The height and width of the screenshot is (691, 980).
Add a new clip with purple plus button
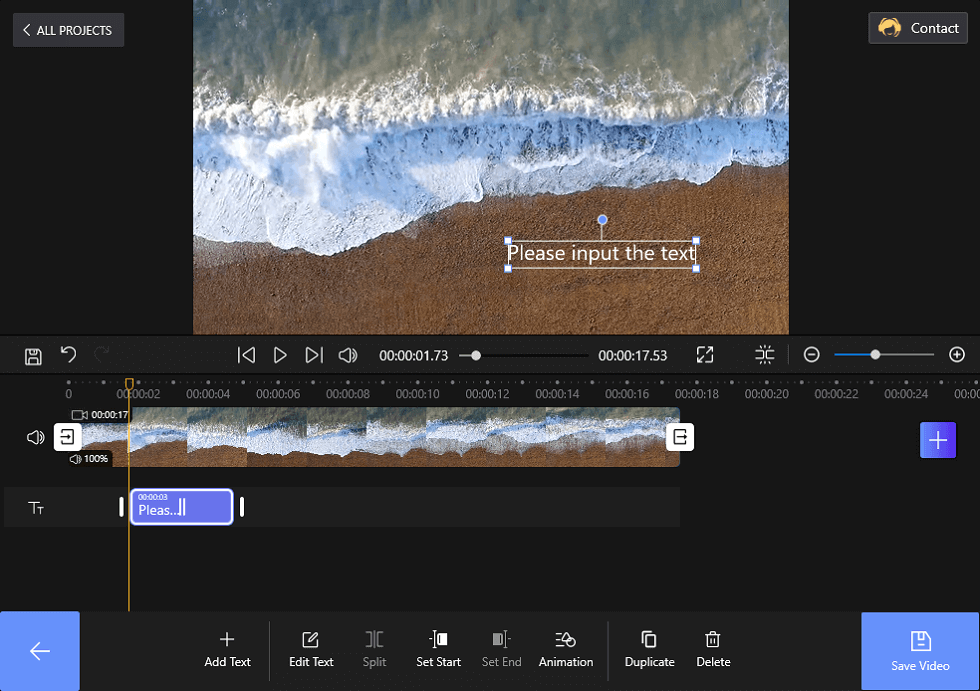[937, 440]
